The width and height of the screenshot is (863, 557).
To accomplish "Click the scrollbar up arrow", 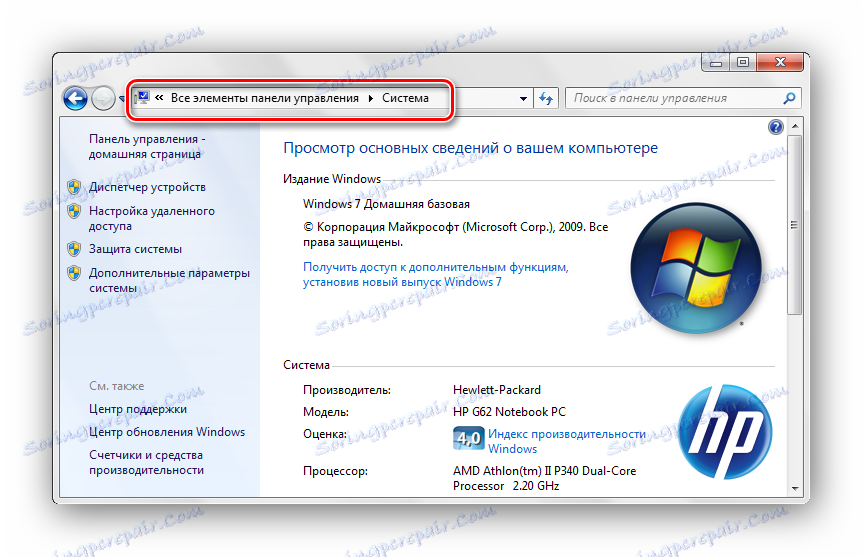I will [x=795, y=126].
